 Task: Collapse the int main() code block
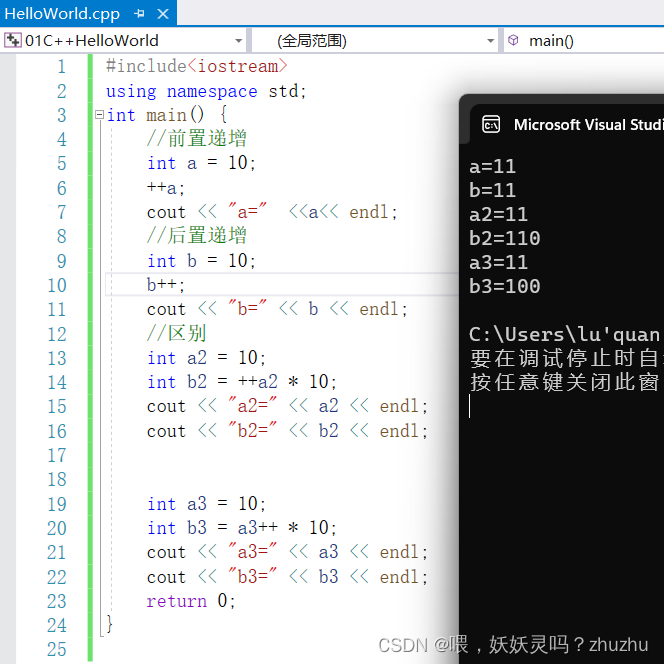[x=99, y=115]
